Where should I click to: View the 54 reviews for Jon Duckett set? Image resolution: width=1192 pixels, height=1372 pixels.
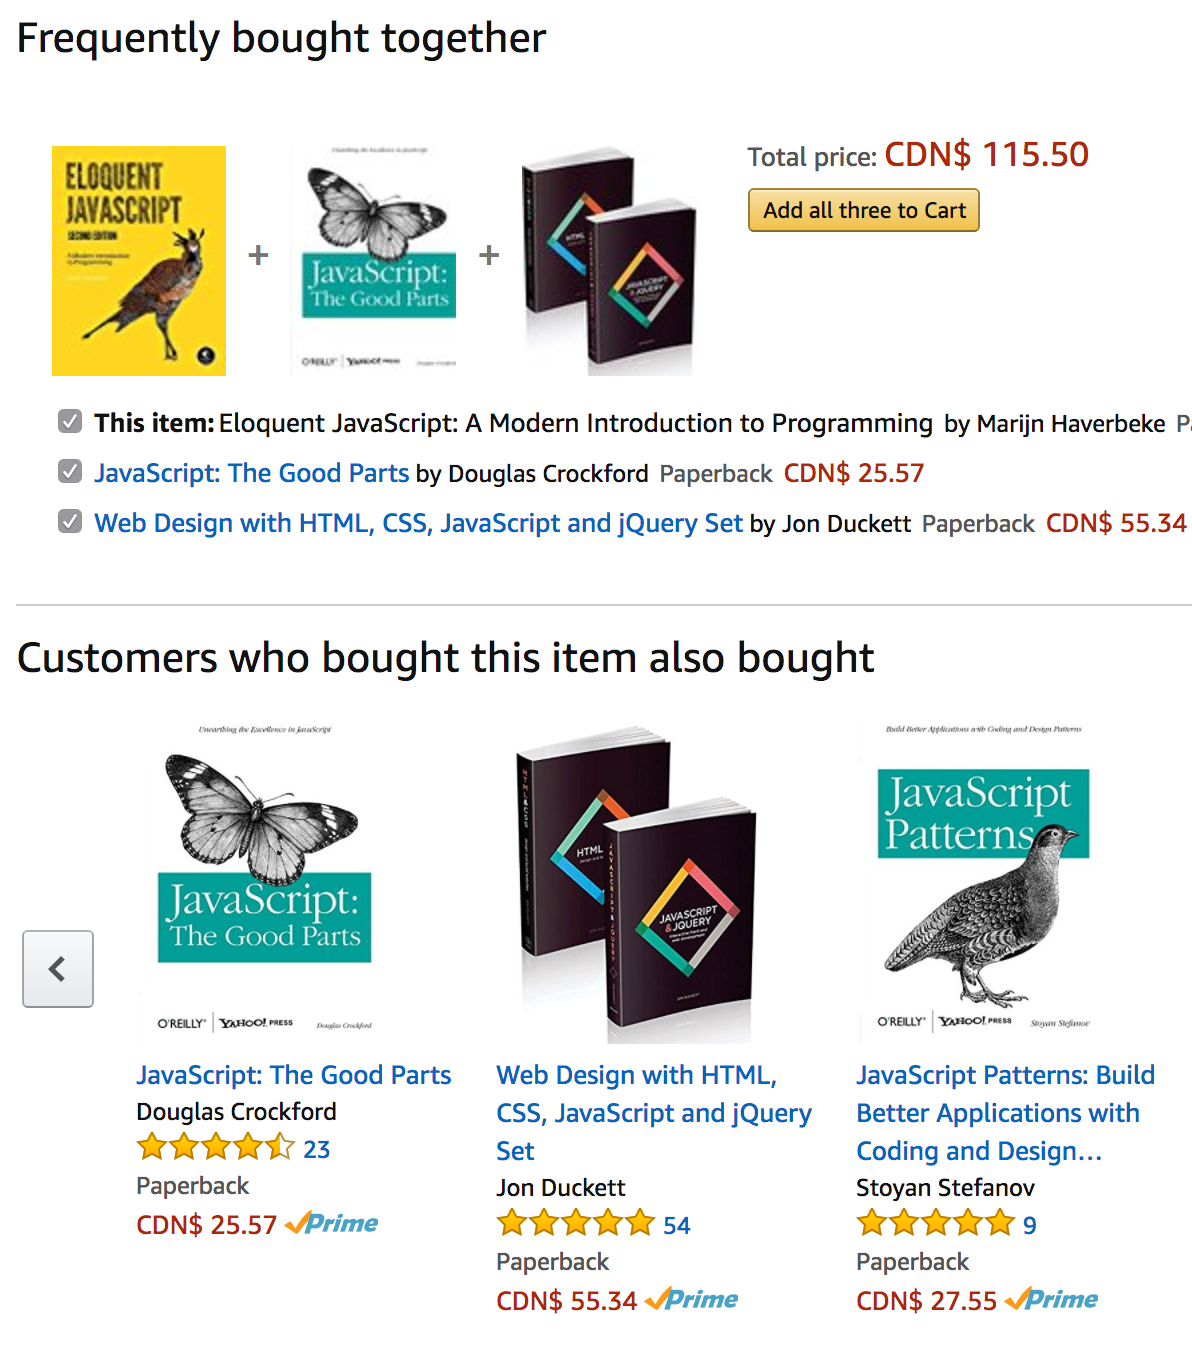tap(677, 1225)
